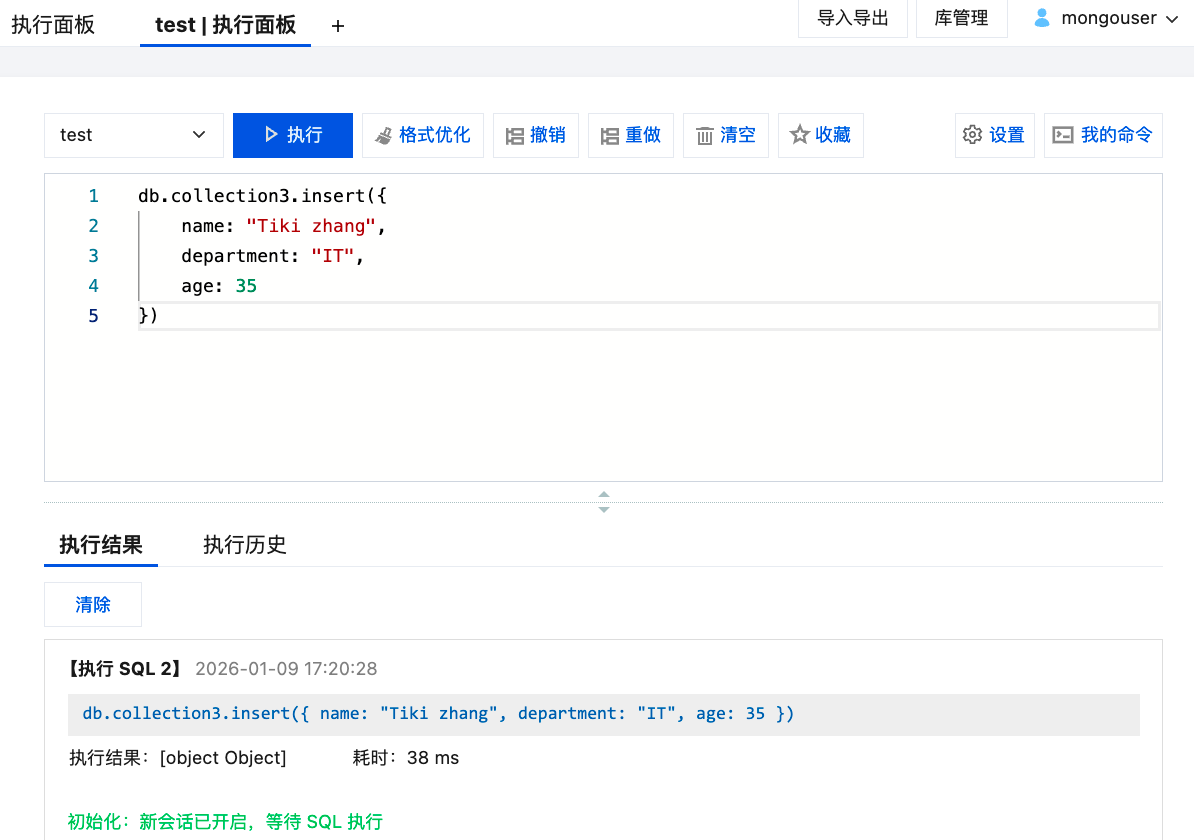Image resolution: width=1194 pixels, height=840 pixels.
Task: Select the 执行结果 tab
Action: pos(101,545)
